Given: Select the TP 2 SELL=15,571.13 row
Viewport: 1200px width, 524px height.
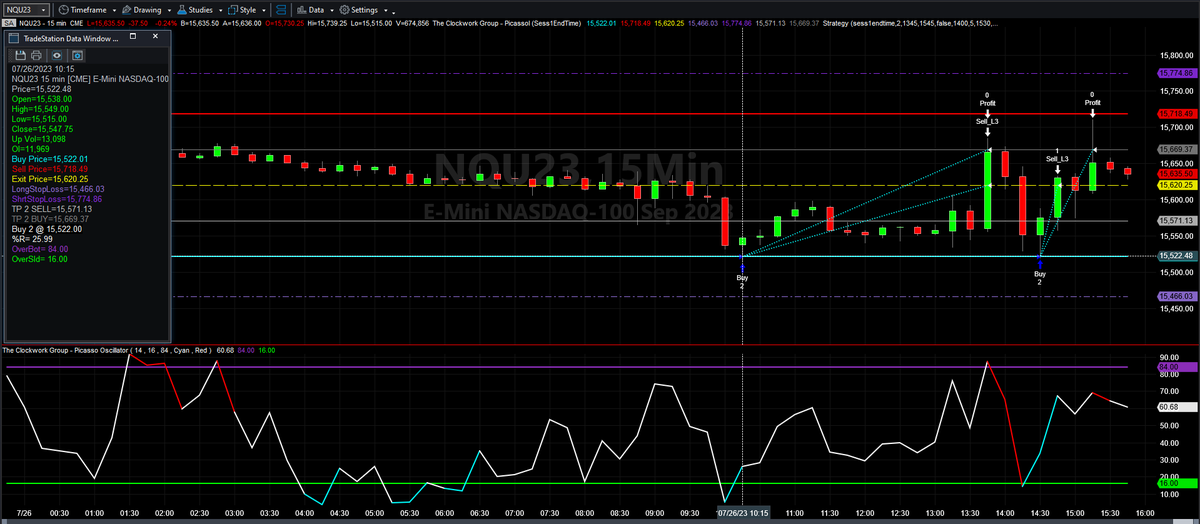Looking at the screenshot, I should click(x=52, y=209).
